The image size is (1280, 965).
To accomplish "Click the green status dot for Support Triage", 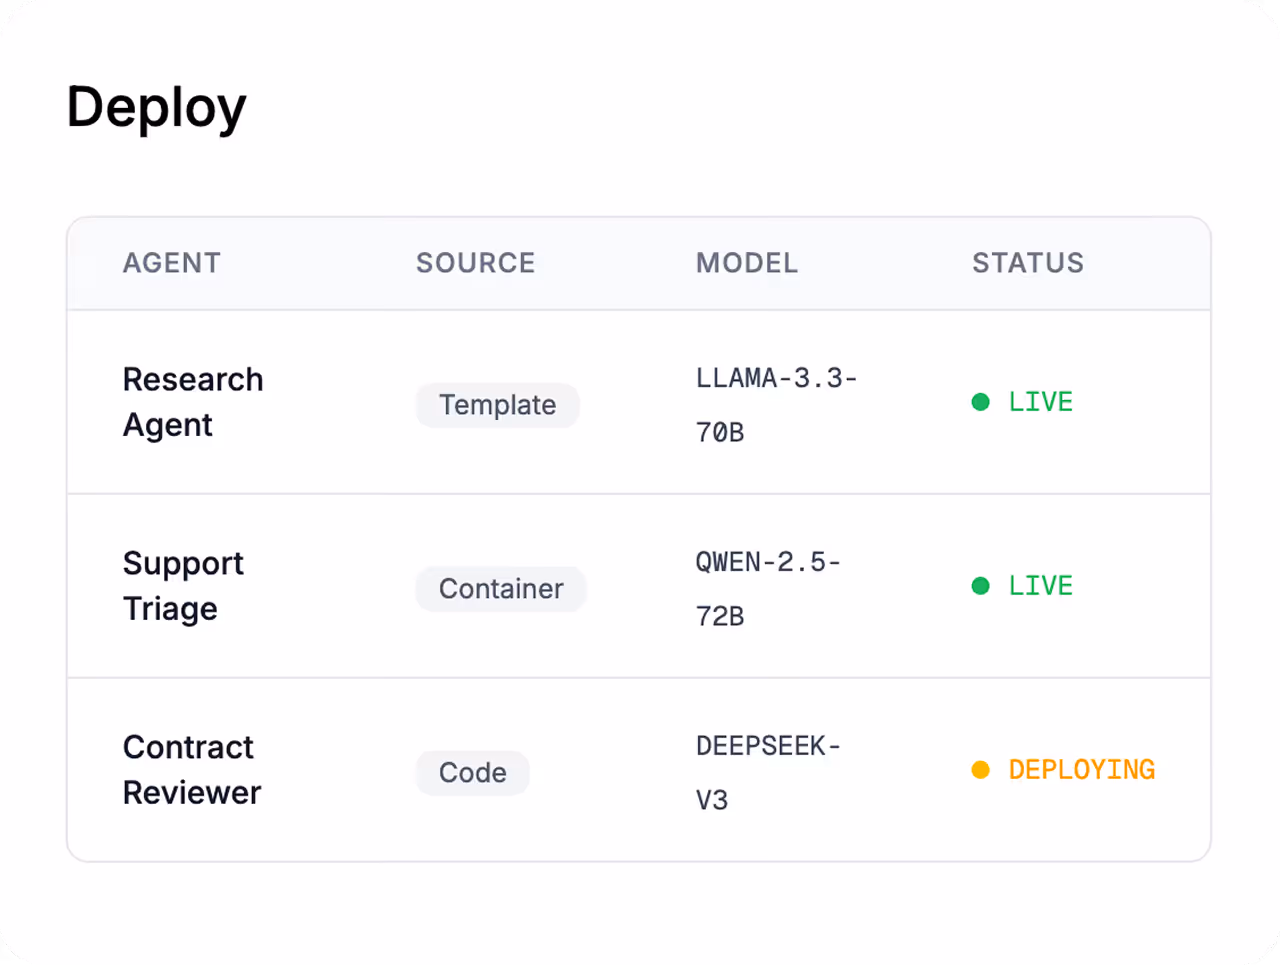I will point(980,586).
